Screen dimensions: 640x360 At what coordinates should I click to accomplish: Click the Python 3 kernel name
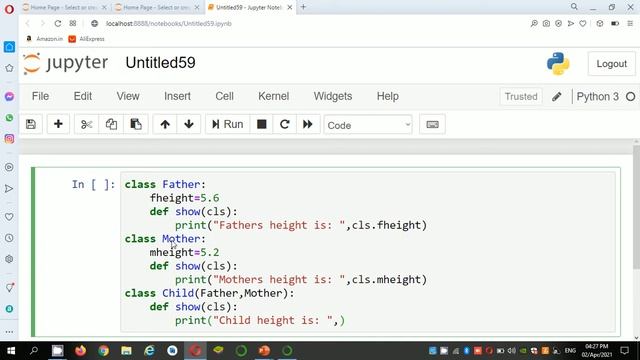click(598, 97)
